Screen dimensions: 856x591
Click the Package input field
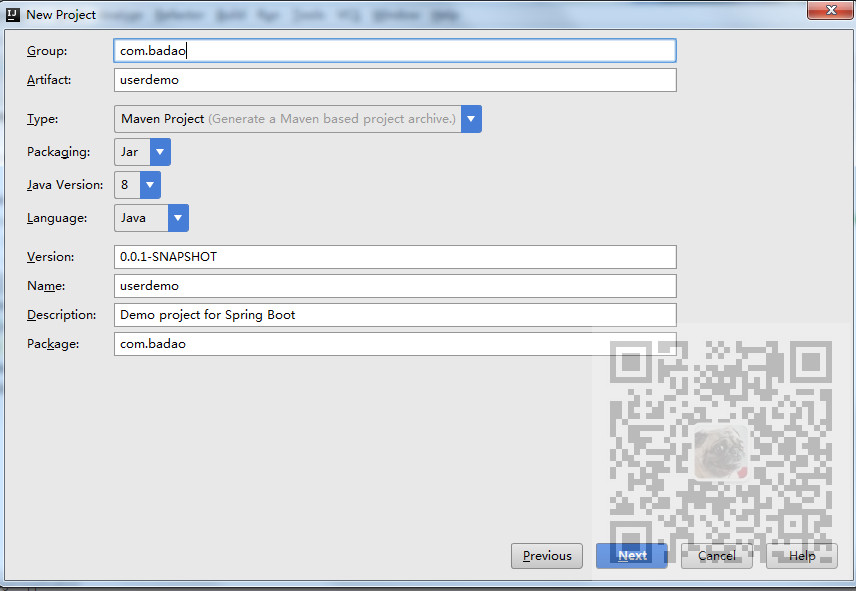pyautogui.click(x=395, y=344)
